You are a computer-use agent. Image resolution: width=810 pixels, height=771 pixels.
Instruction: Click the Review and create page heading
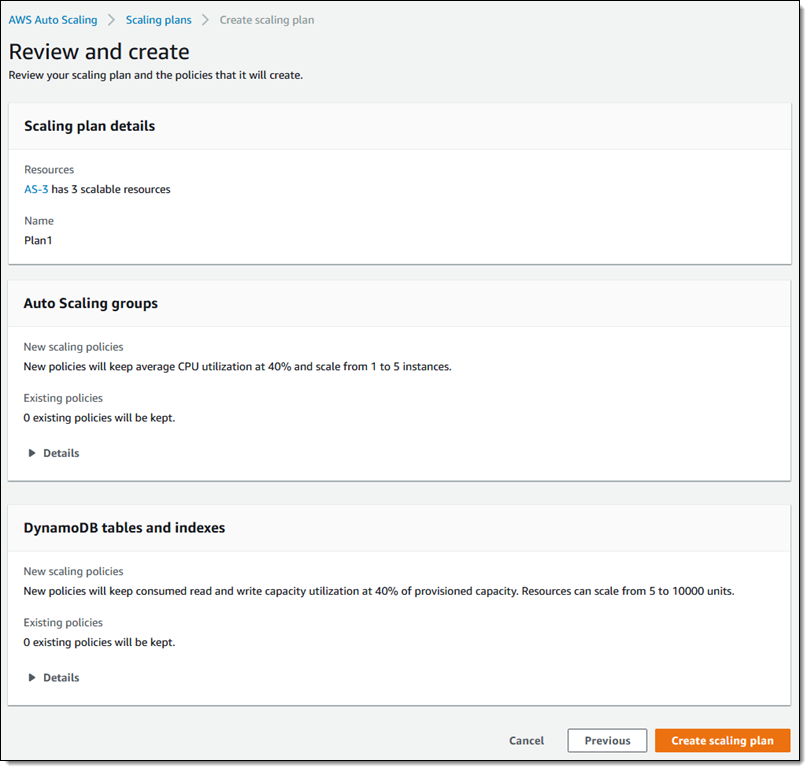point(99,51)
